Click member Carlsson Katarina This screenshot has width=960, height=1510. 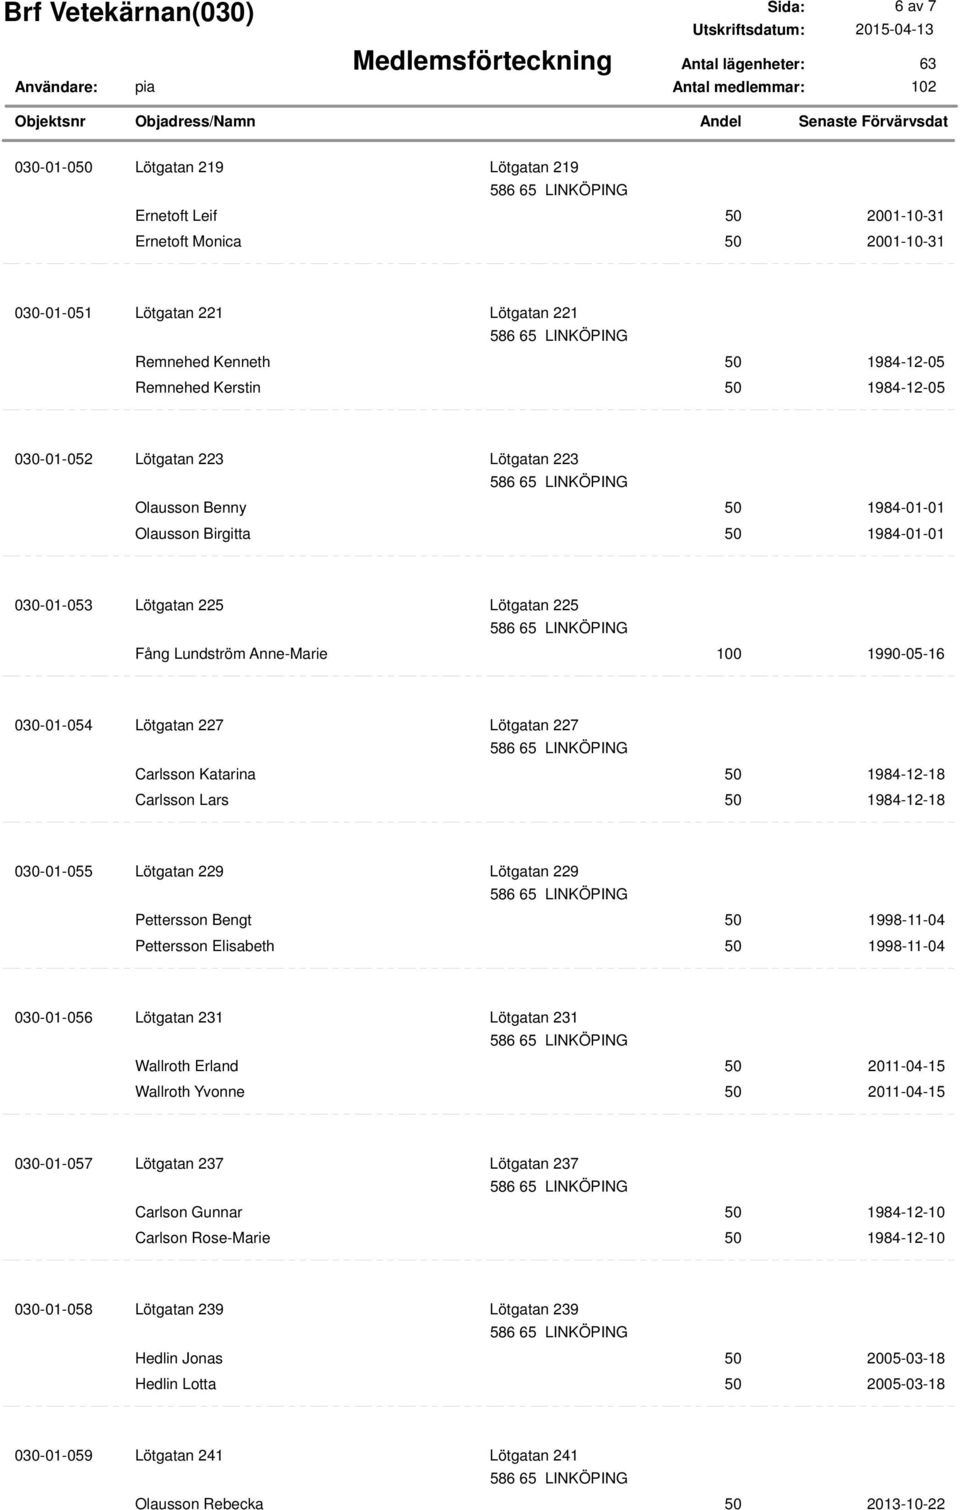tap(195, 774)
